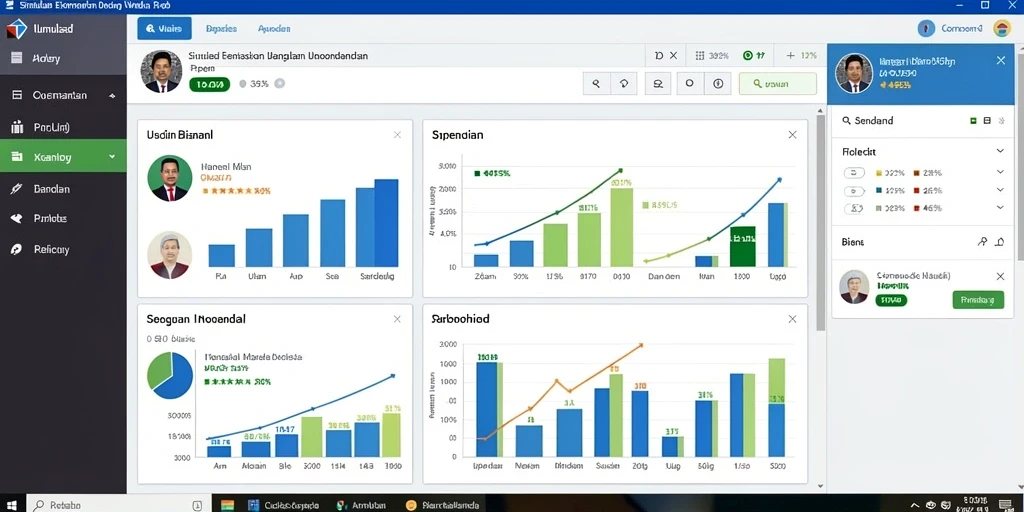The height and width of the screenshot is (512, 1024).
Task: Click the dashboard vertical scrollbar
Action: point(821,223)
